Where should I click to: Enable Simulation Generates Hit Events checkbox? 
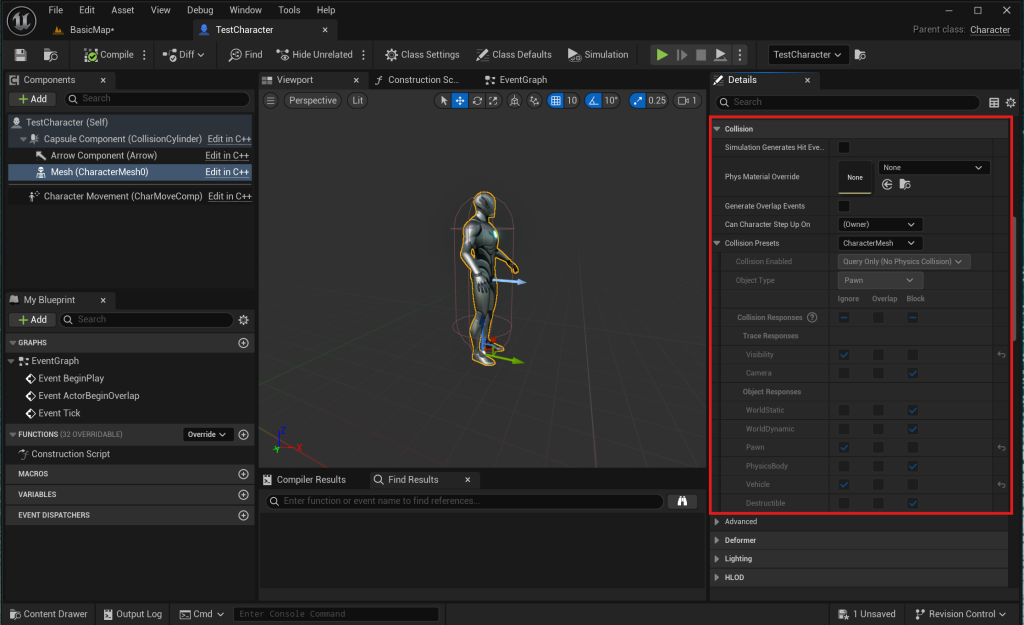tap(844, 148)
